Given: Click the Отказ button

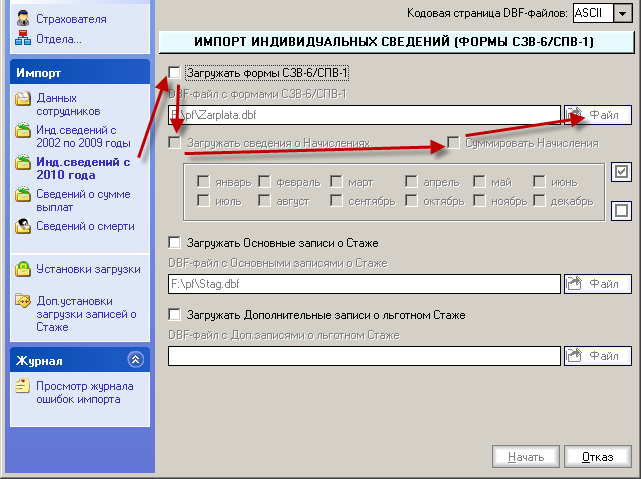Looking at the screenshot, I should (x=598, y=457).
